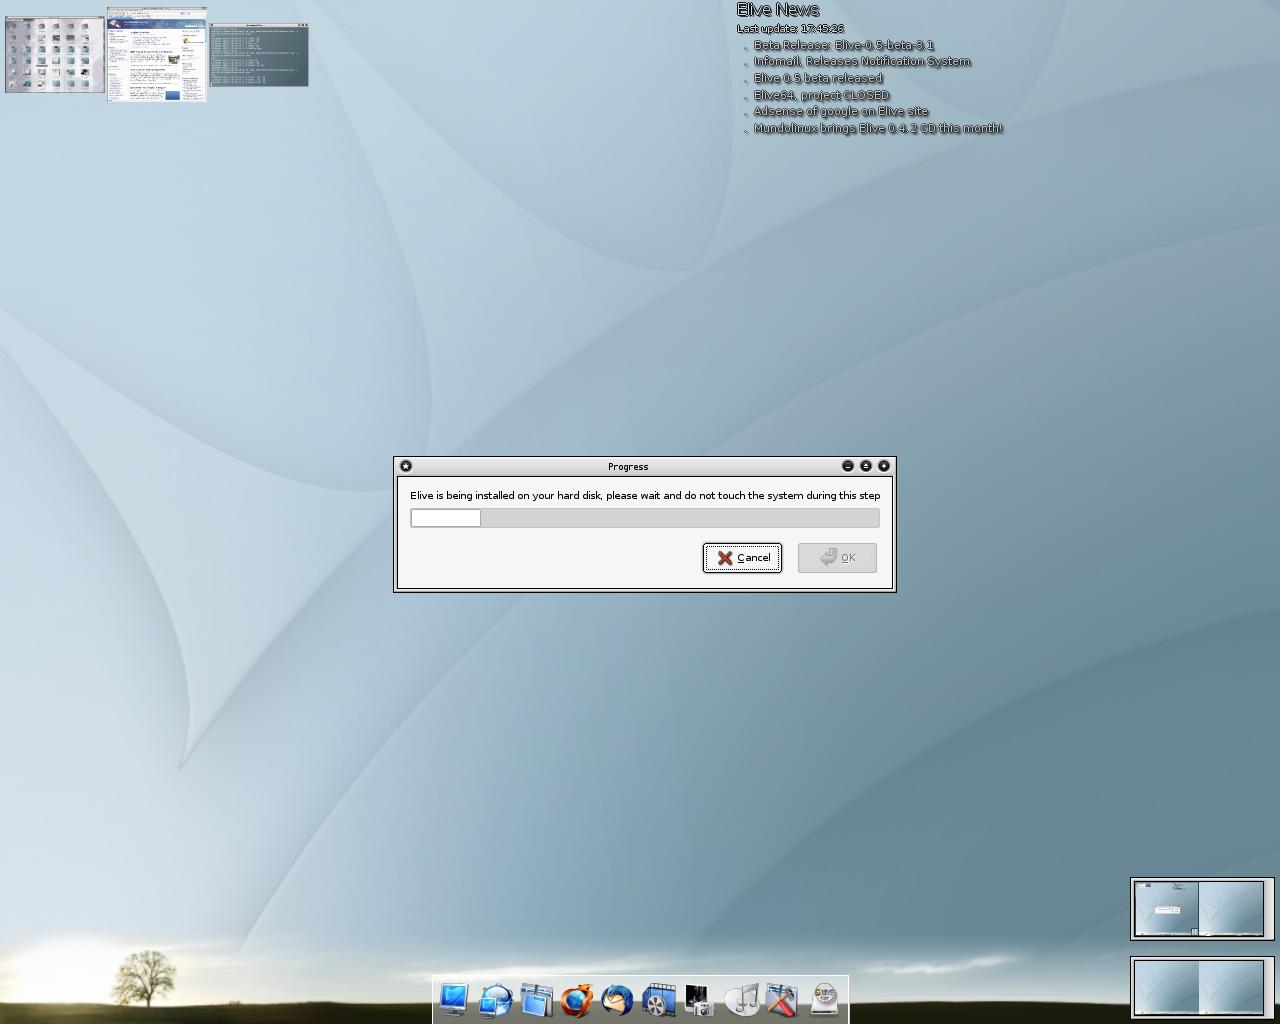This screenshot has width=1280, height=1024.
Task: Select the terminal window thumbnail
Action: coord(259,55)
